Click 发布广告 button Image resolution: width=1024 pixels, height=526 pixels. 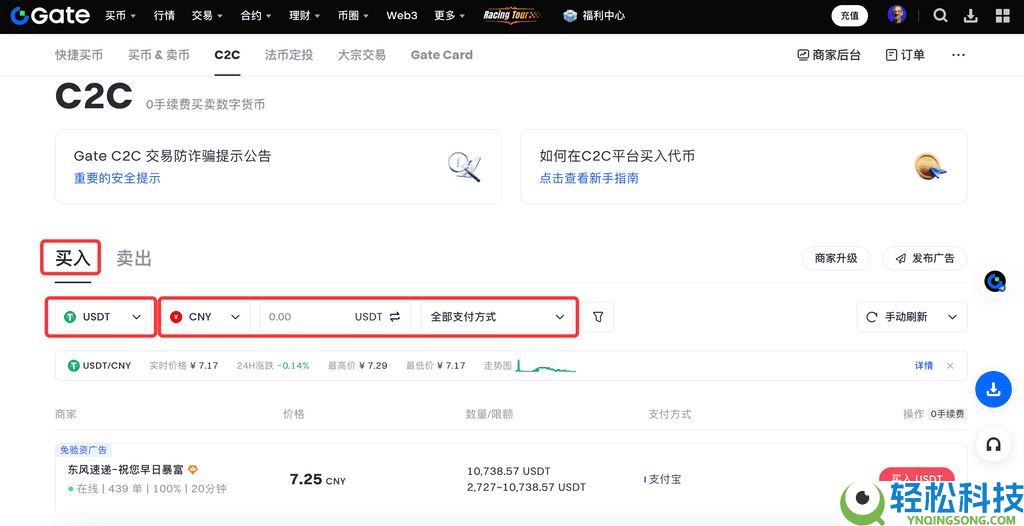(925, 258)
